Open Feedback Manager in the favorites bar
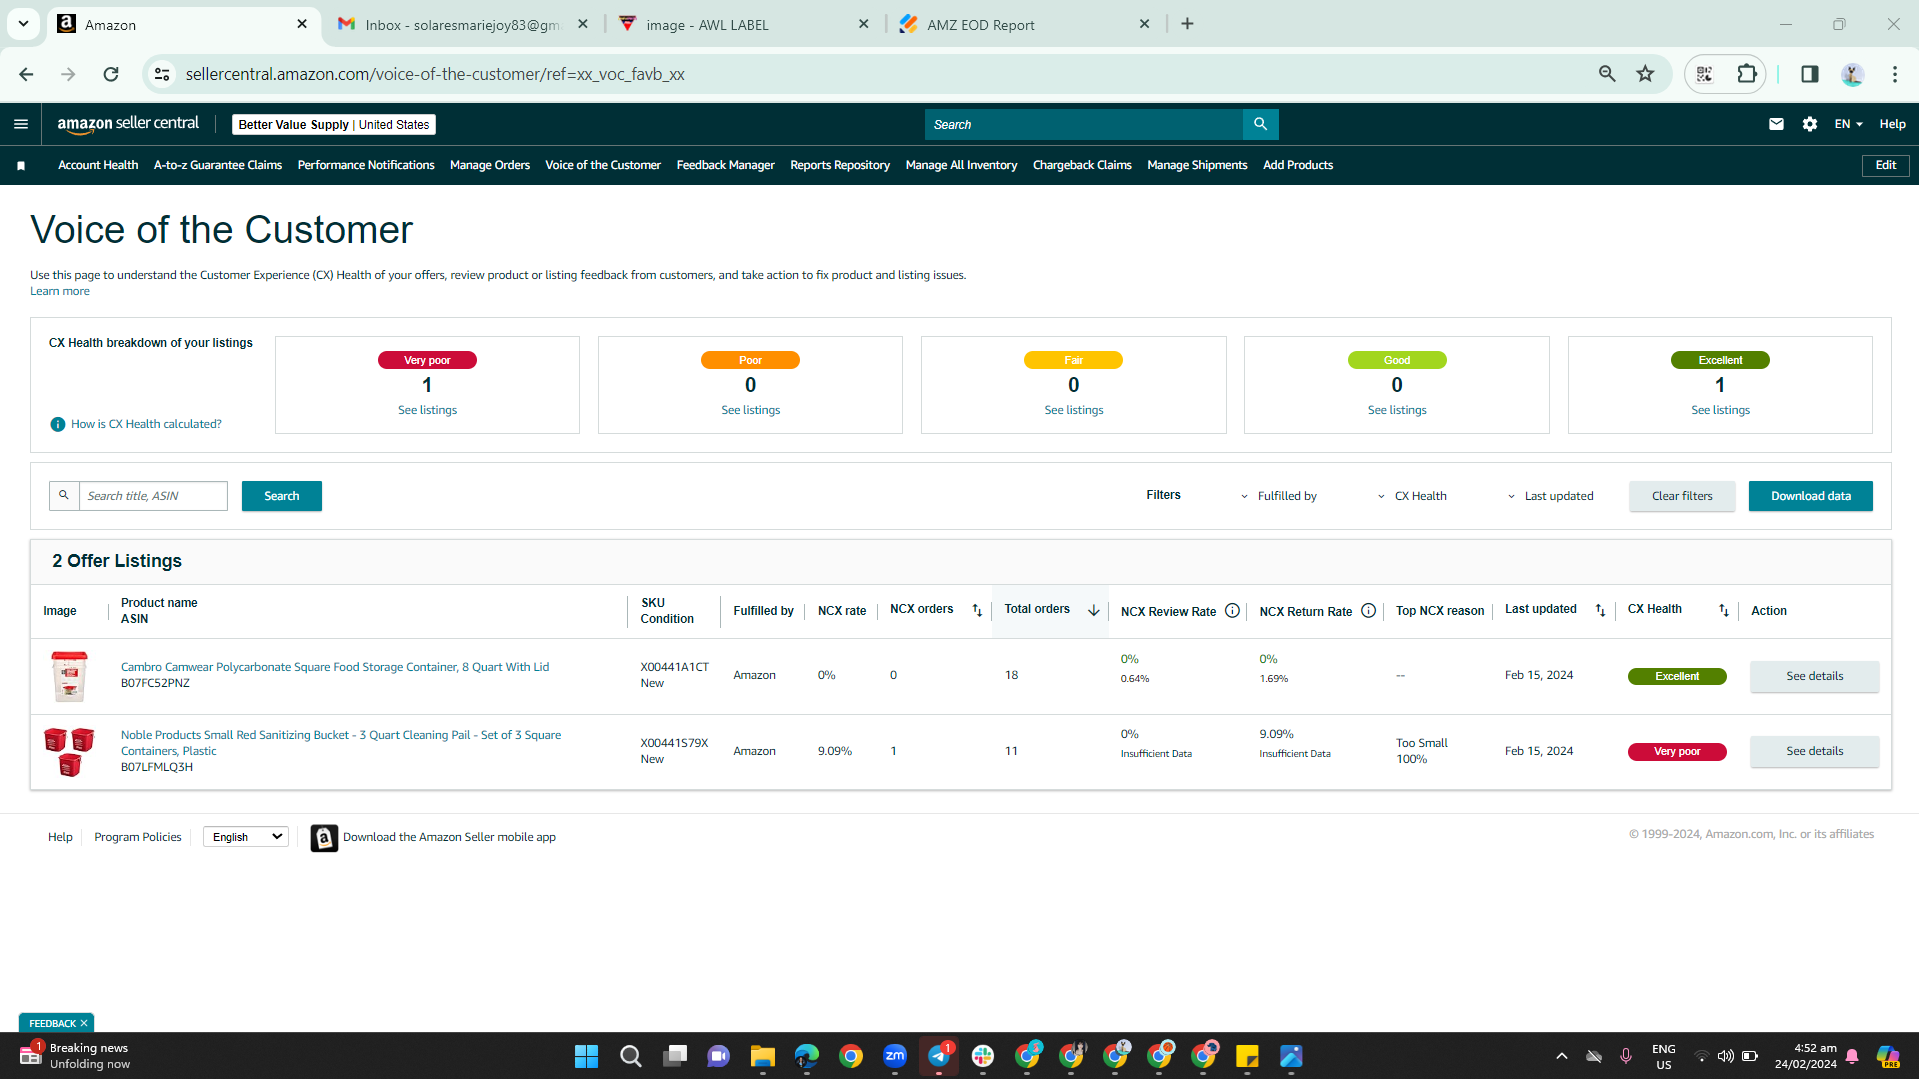Image resolution: width=1919 pixels, height=1079 pixels. pos(726,166)
